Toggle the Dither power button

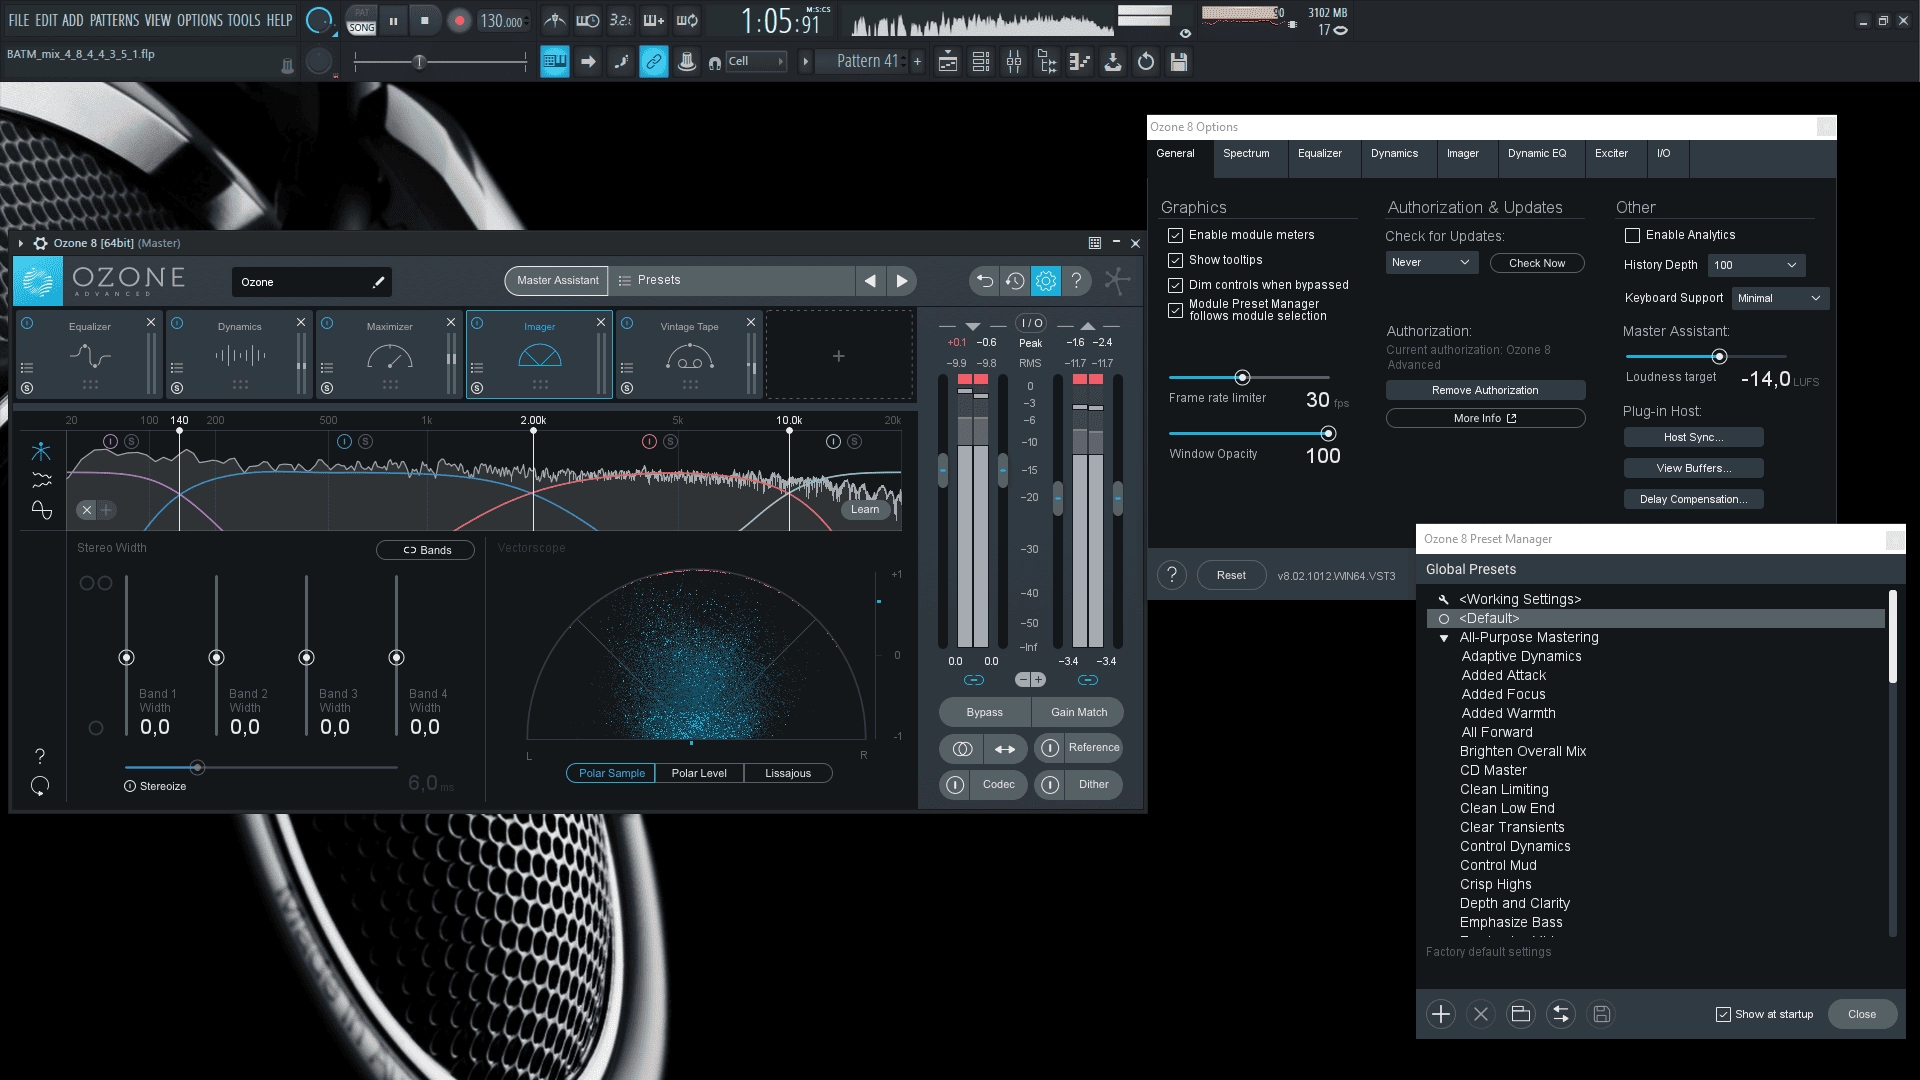(1049, 785)
